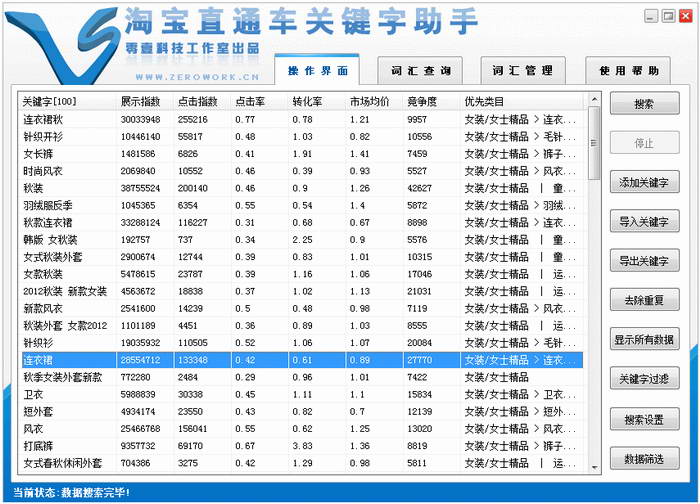Sort by 点击率 column header

click(260, 101)
